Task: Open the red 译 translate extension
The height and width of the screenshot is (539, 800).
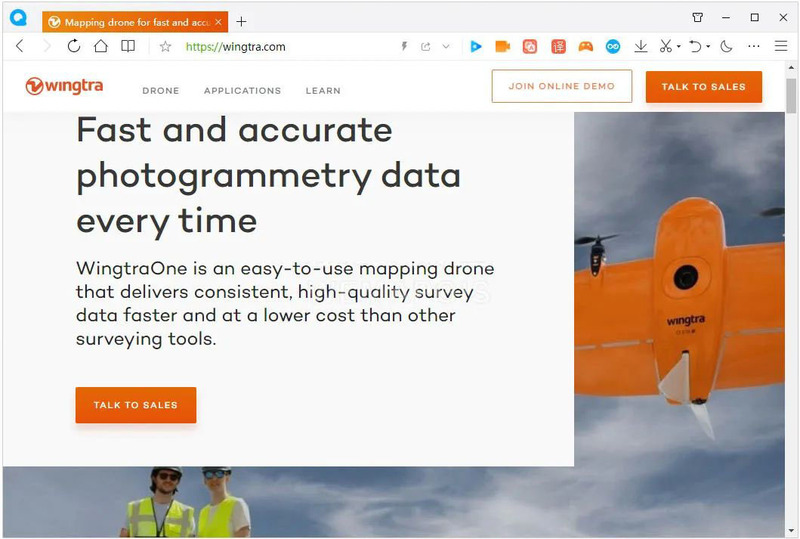Action: coord(558,47)
